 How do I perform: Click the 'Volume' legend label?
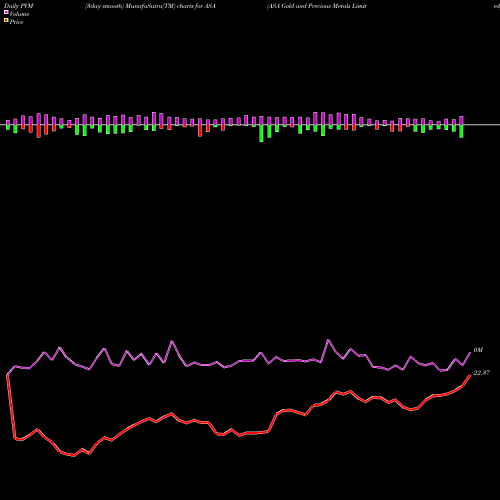pyautogui.click(x=19, y=14)
